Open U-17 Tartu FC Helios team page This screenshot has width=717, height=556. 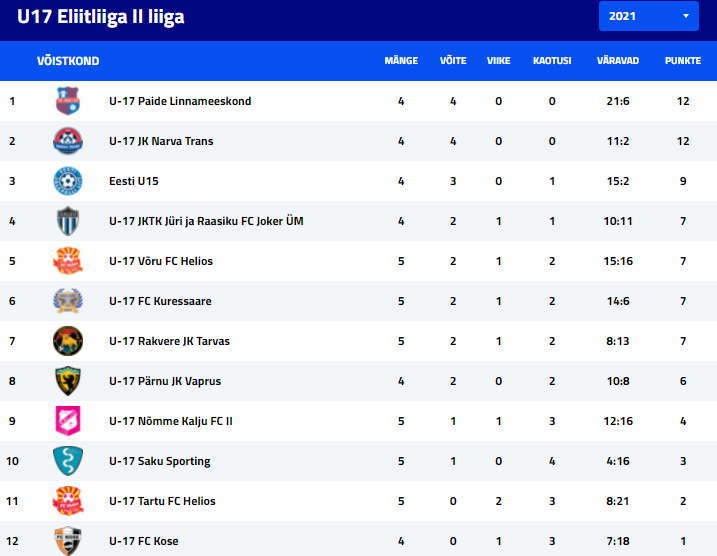tap(162, 501)
